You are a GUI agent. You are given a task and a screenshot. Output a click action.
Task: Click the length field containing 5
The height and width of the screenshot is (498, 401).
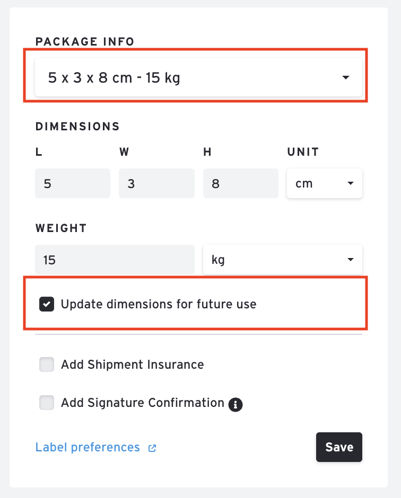[x=73, y=183]
